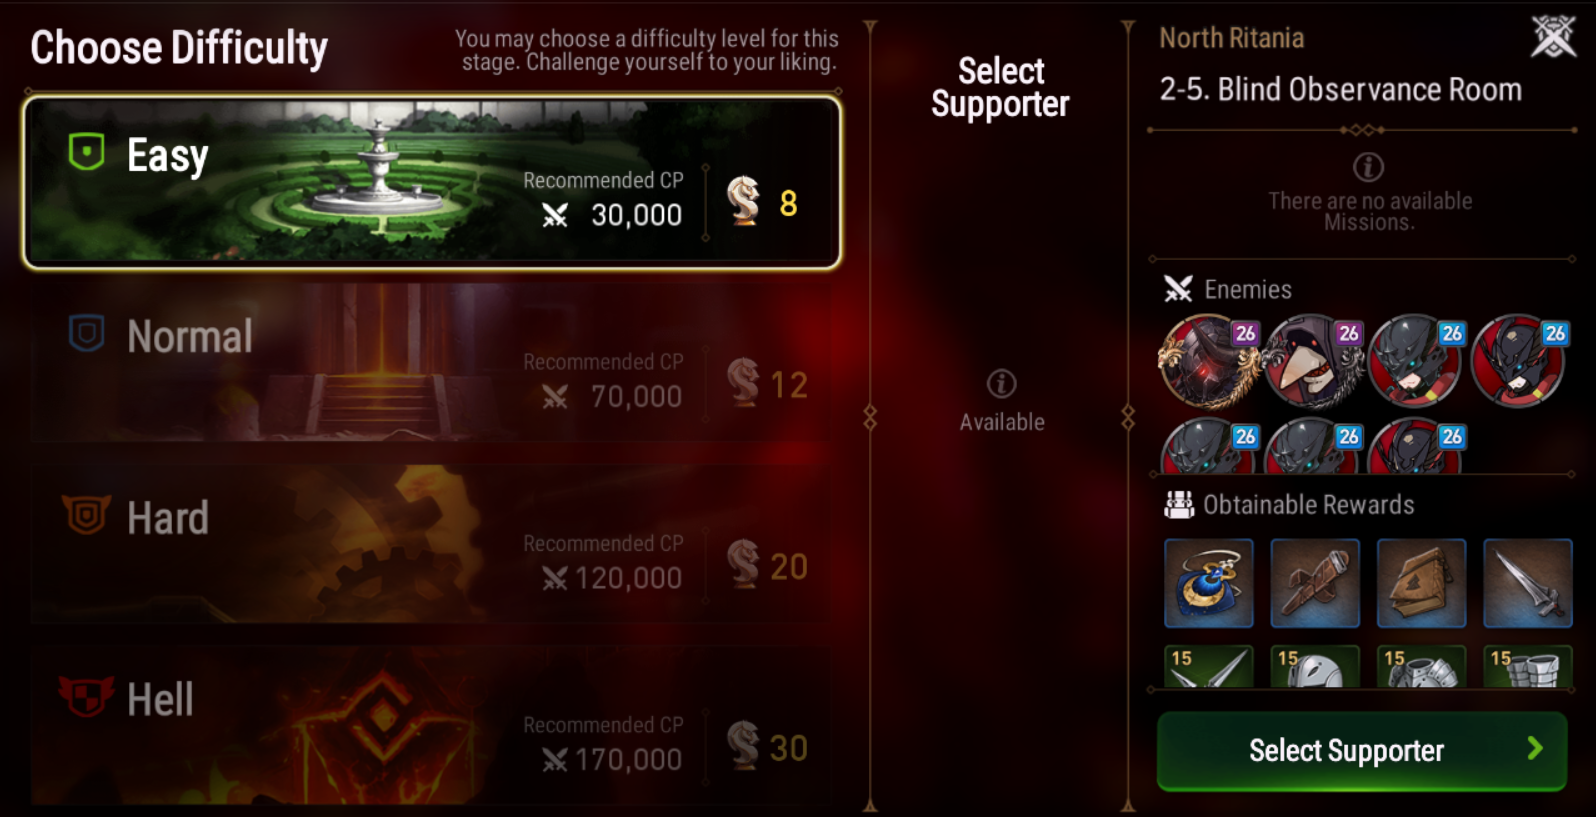Image resolution: width=1596 pixels, height=817 pixels.
Task: Tap the info icon above Available
Action: tap(1001, 383)
